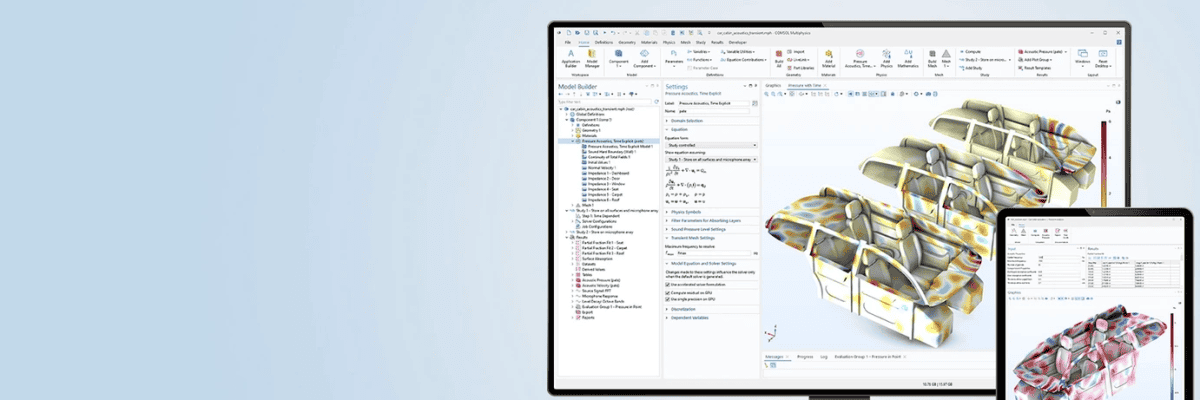This screenshot has width=1200, height=400.
Task: Expand the Discretization section
Action: tap(682, 309)
